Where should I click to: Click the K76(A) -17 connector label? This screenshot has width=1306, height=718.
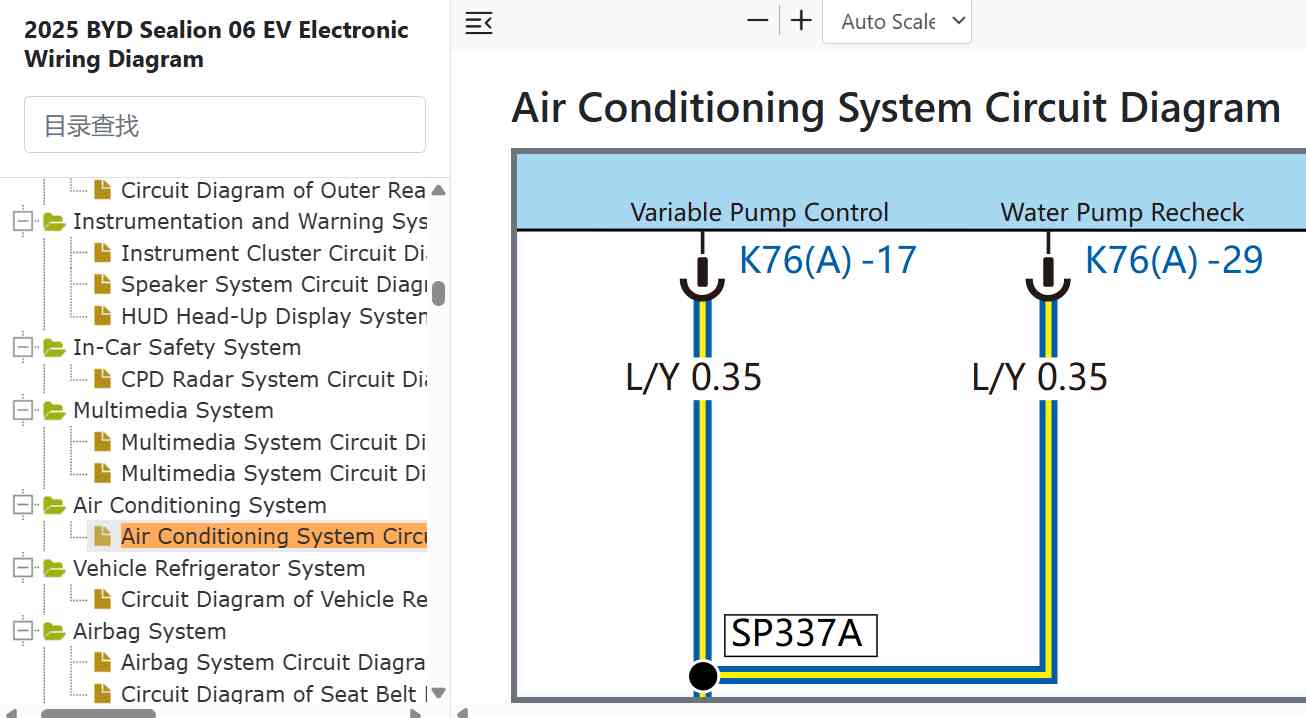click(828, 260)
